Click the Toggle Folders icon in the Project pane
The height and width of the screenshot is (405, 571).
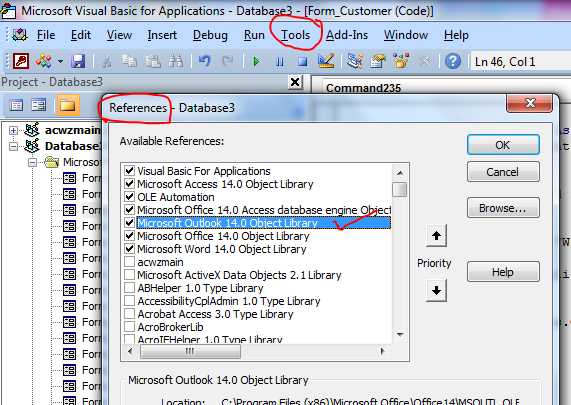[68, 105]
